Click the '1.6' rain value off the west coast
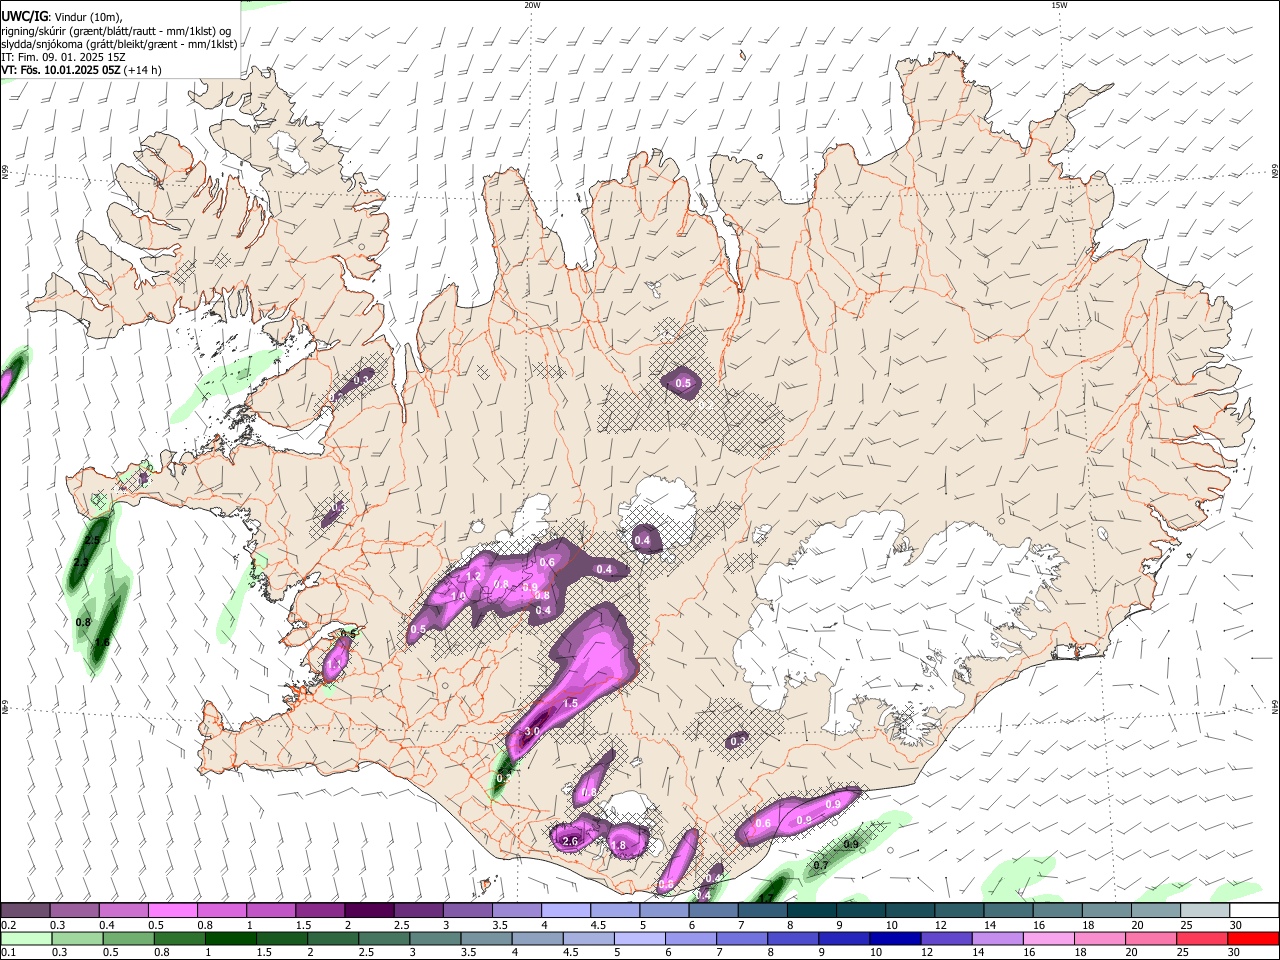This screenshot has height=960, width=1280. pos(101,643)
